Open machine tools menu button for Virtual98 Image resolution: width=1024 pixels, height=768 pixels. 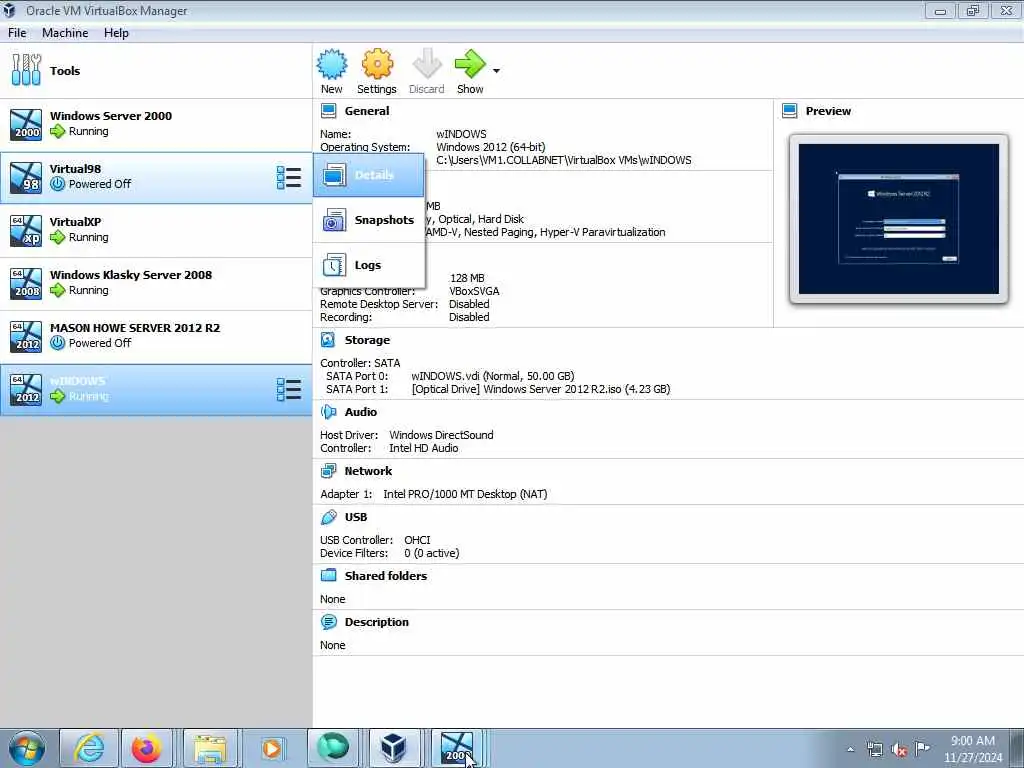(x=289, y=178)
